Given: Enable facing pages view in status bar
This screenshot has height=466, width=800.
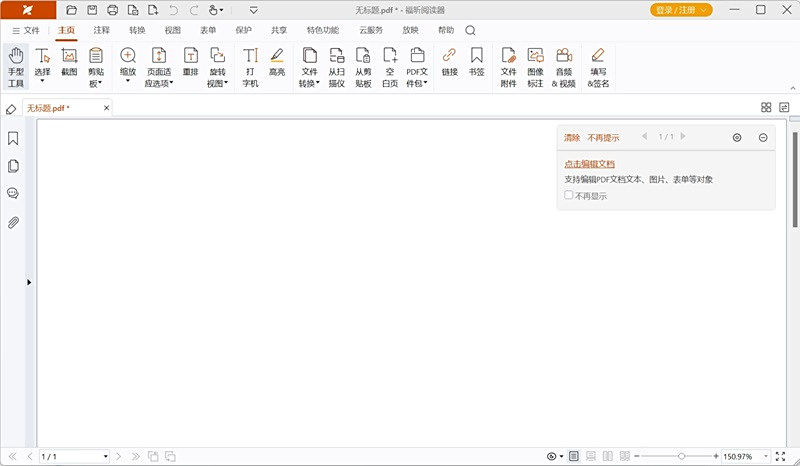Looking at the screenshot, I should click(606, 456).
